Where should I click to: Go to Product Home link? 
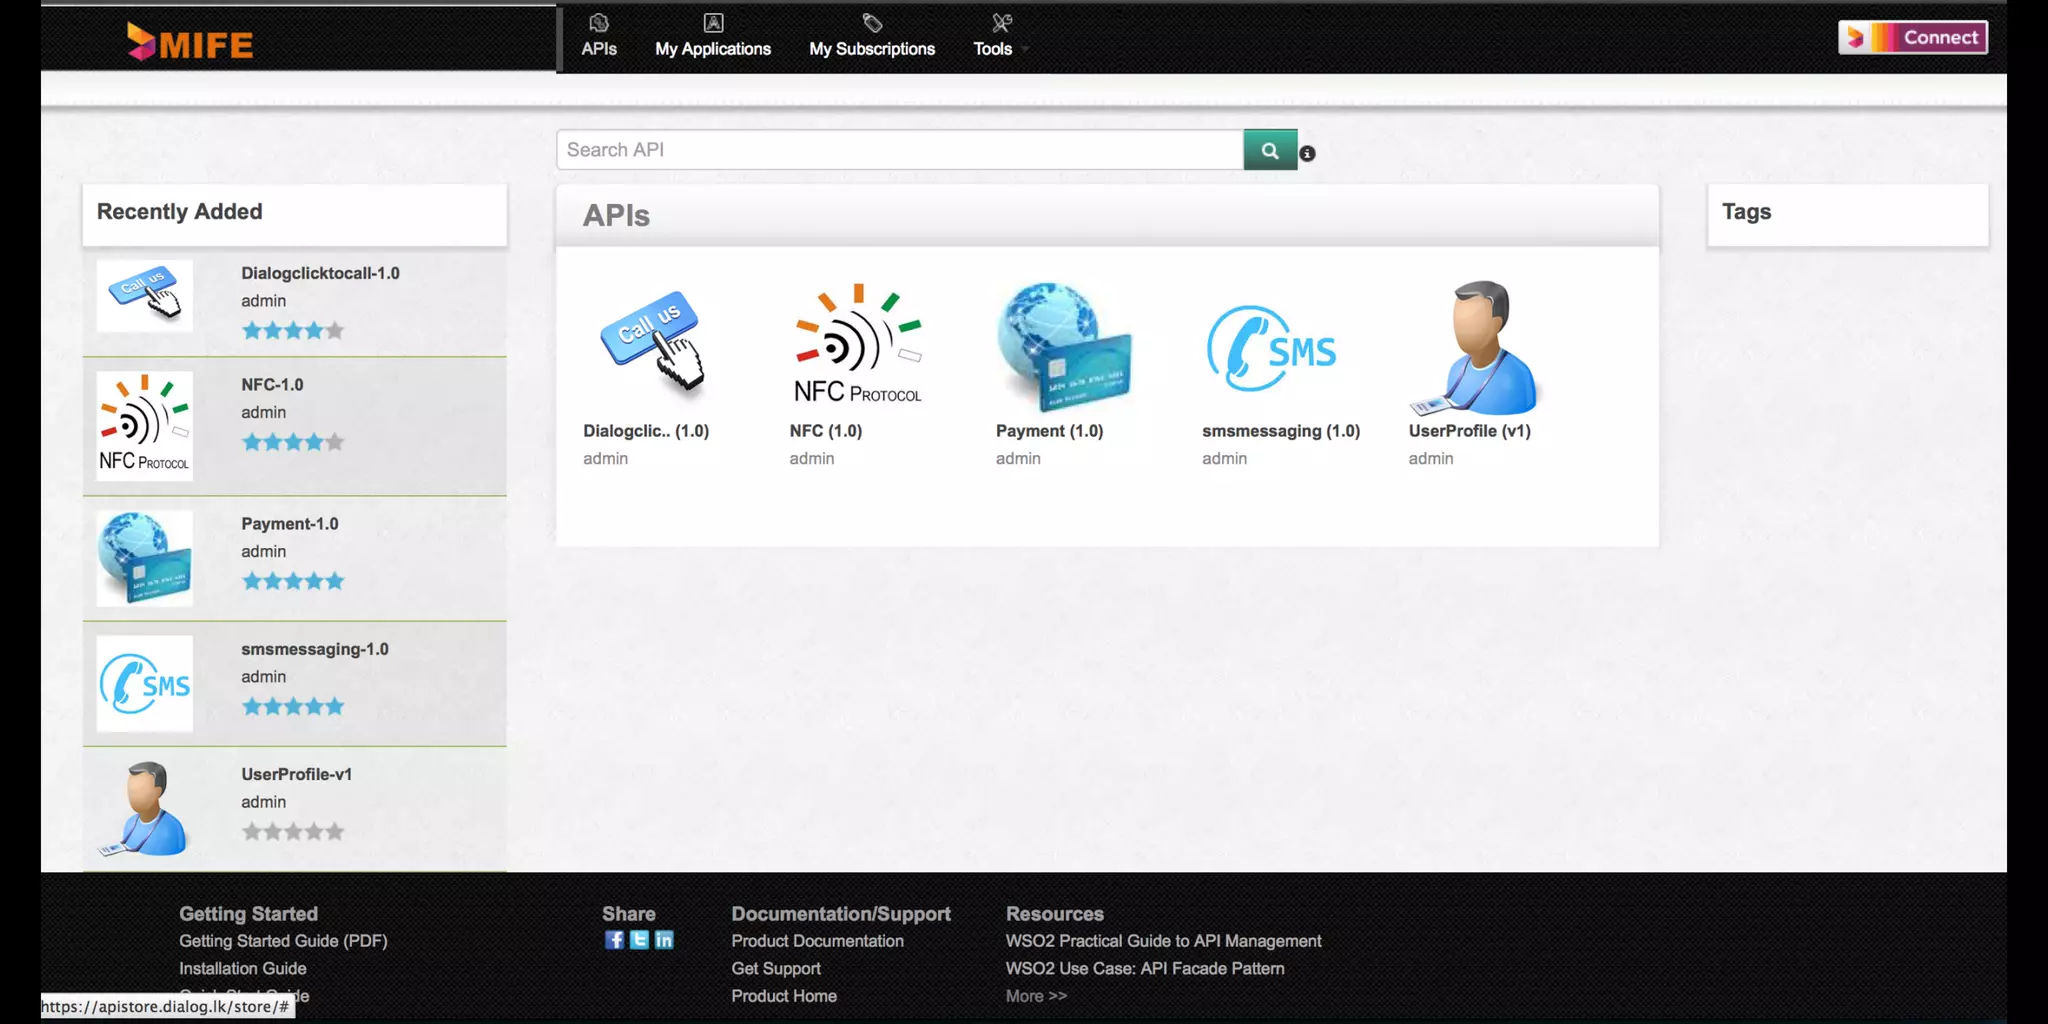[784, 996]
